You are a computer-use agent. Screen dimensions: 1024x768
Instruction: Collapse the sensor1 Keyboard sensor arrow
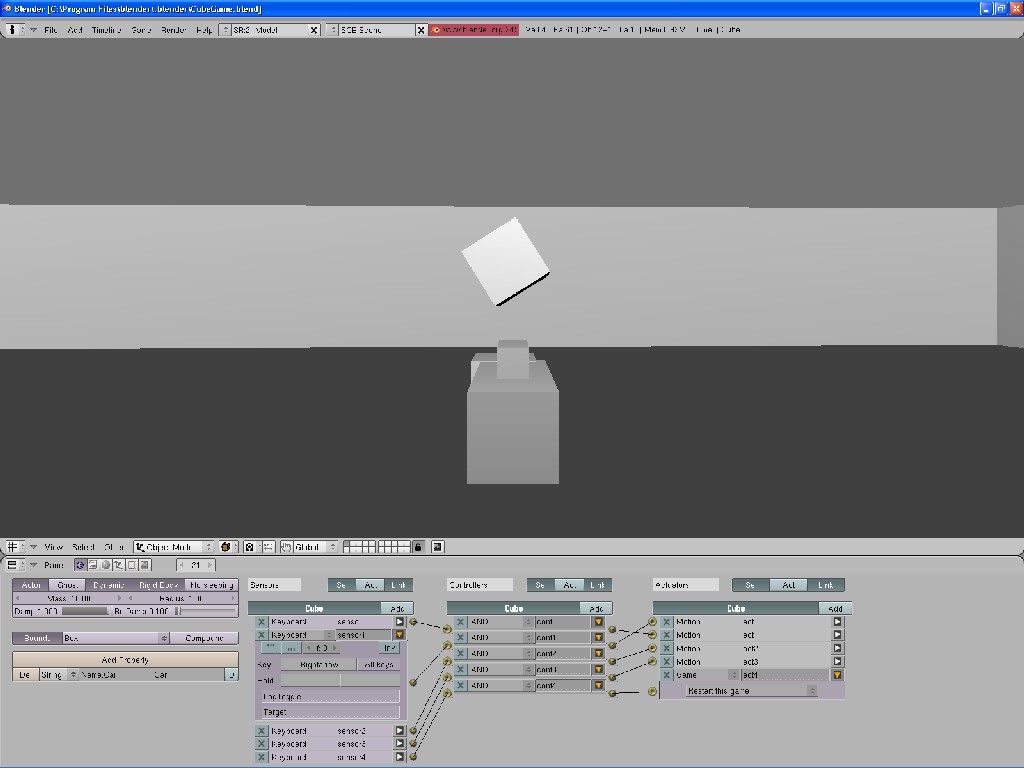tap(400, 635)
